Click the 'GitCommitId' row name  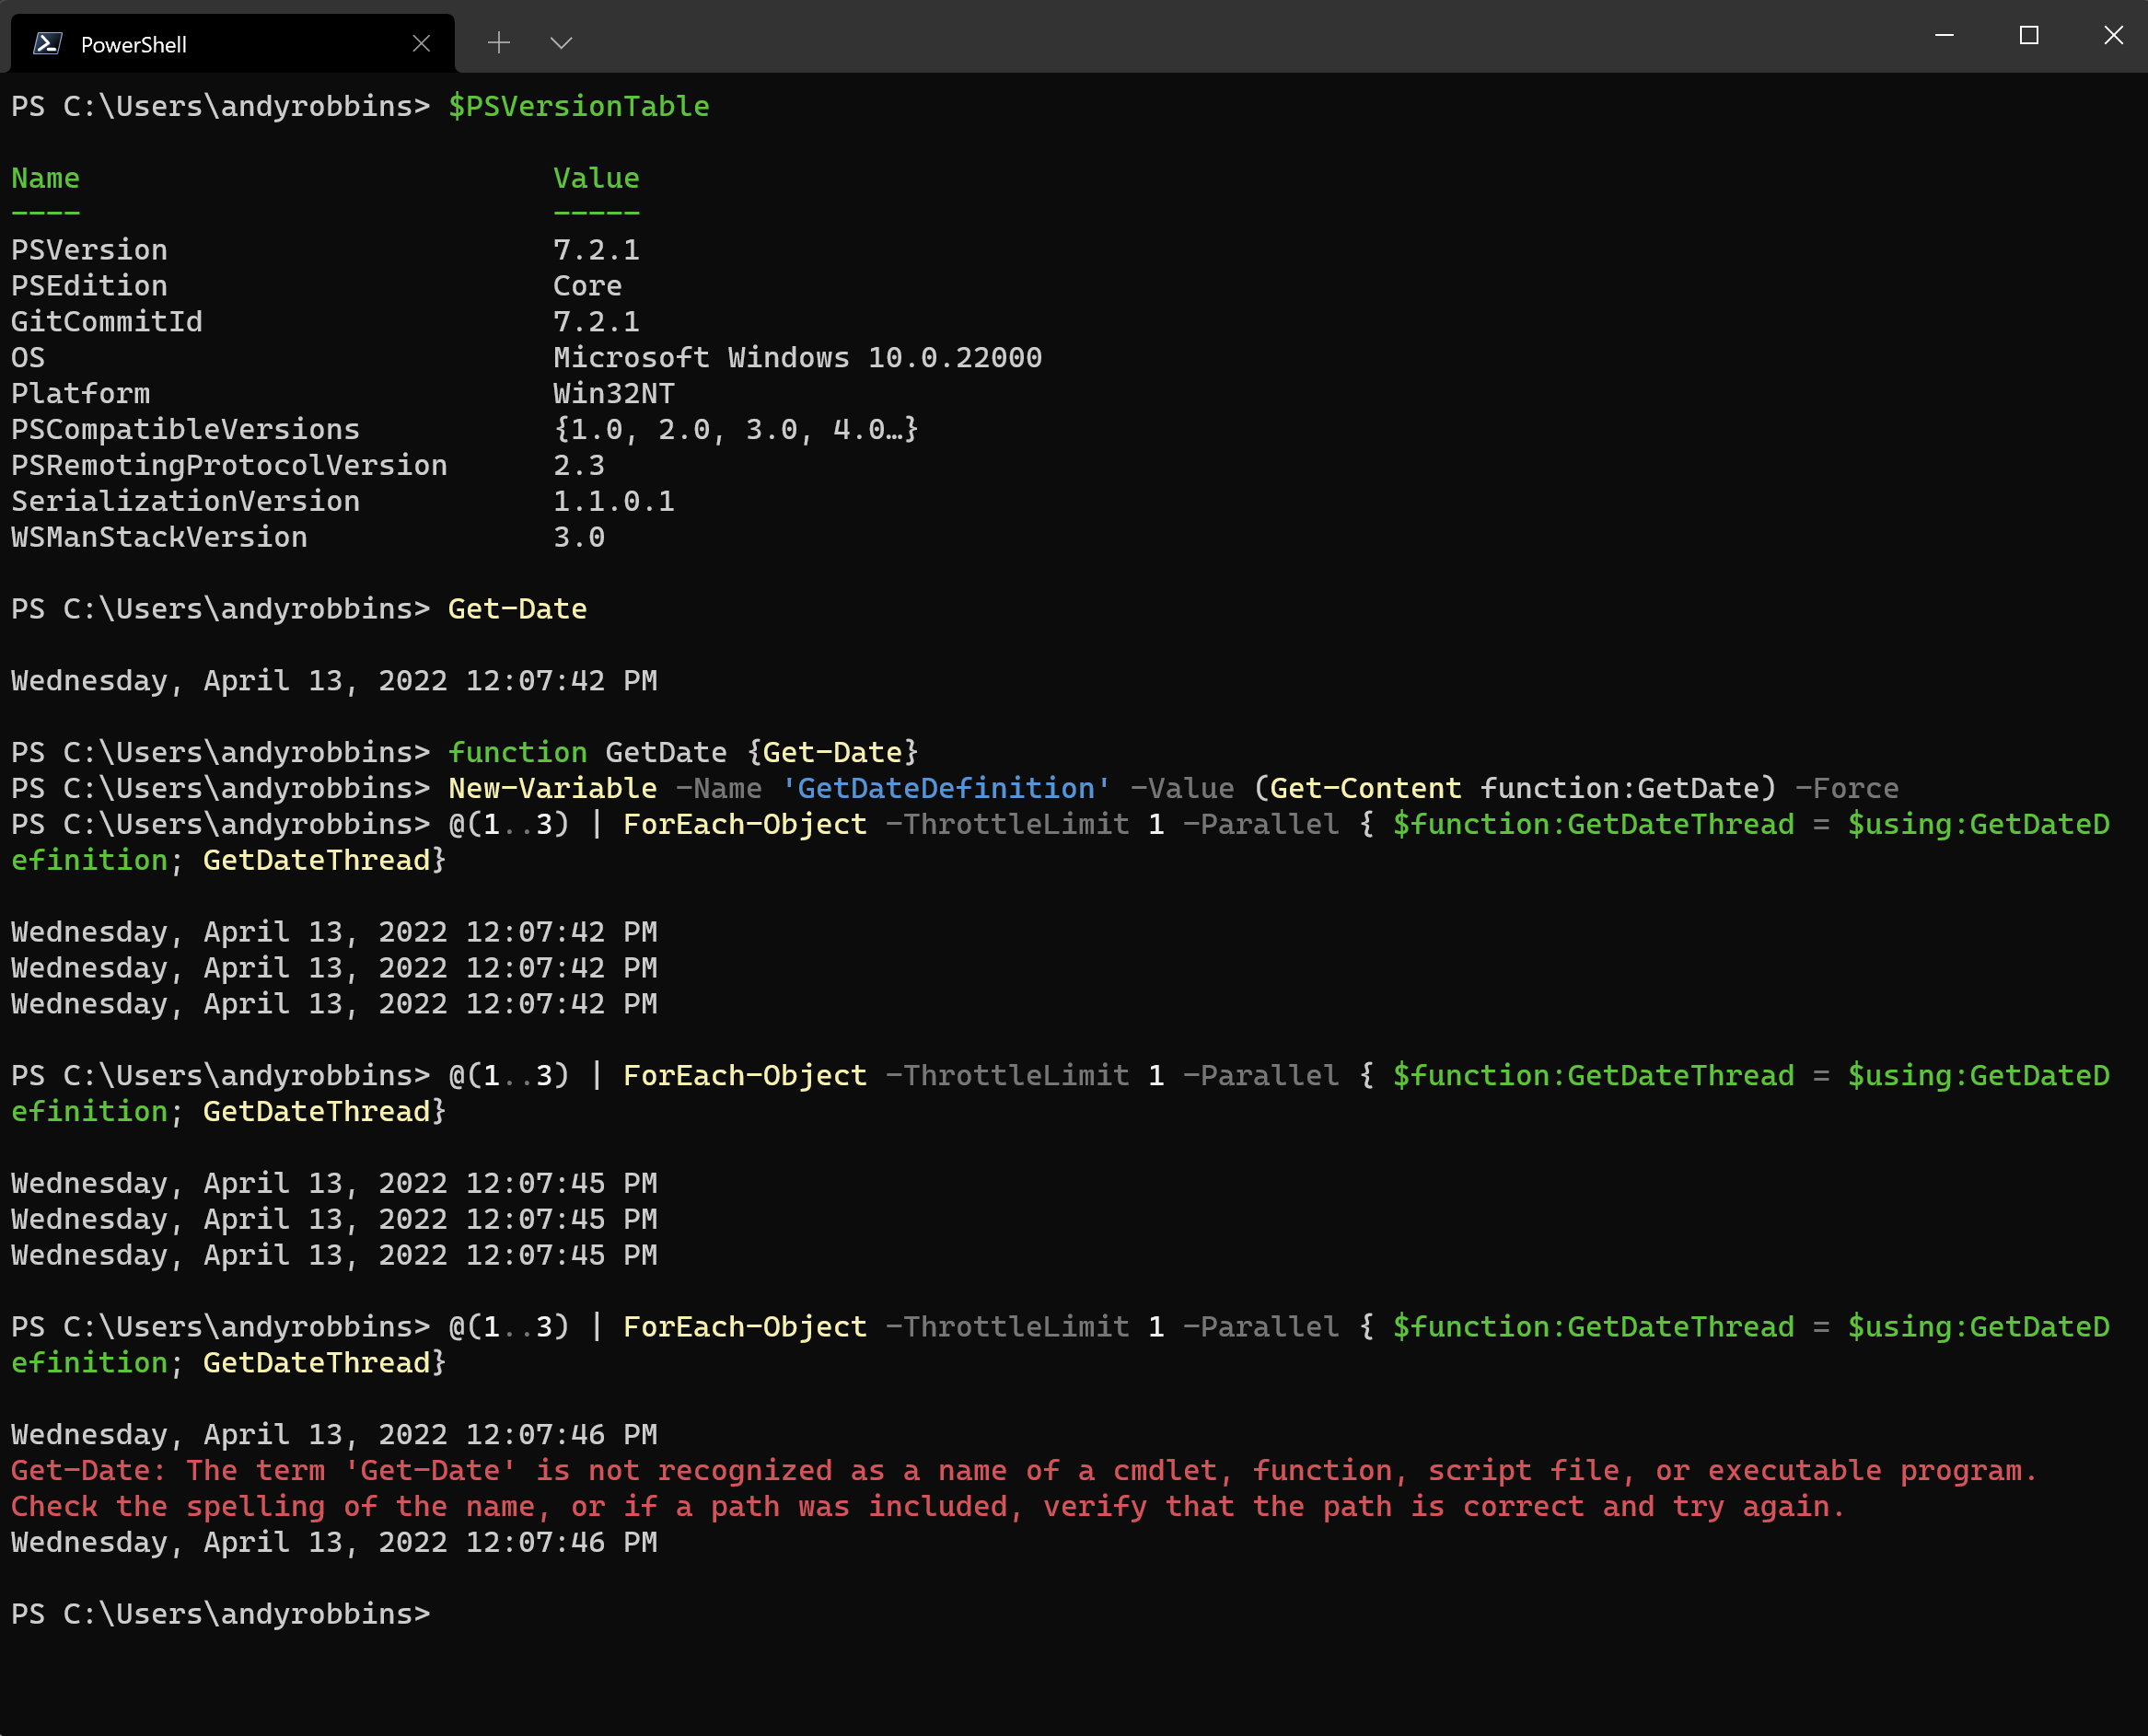coord(107,322)
